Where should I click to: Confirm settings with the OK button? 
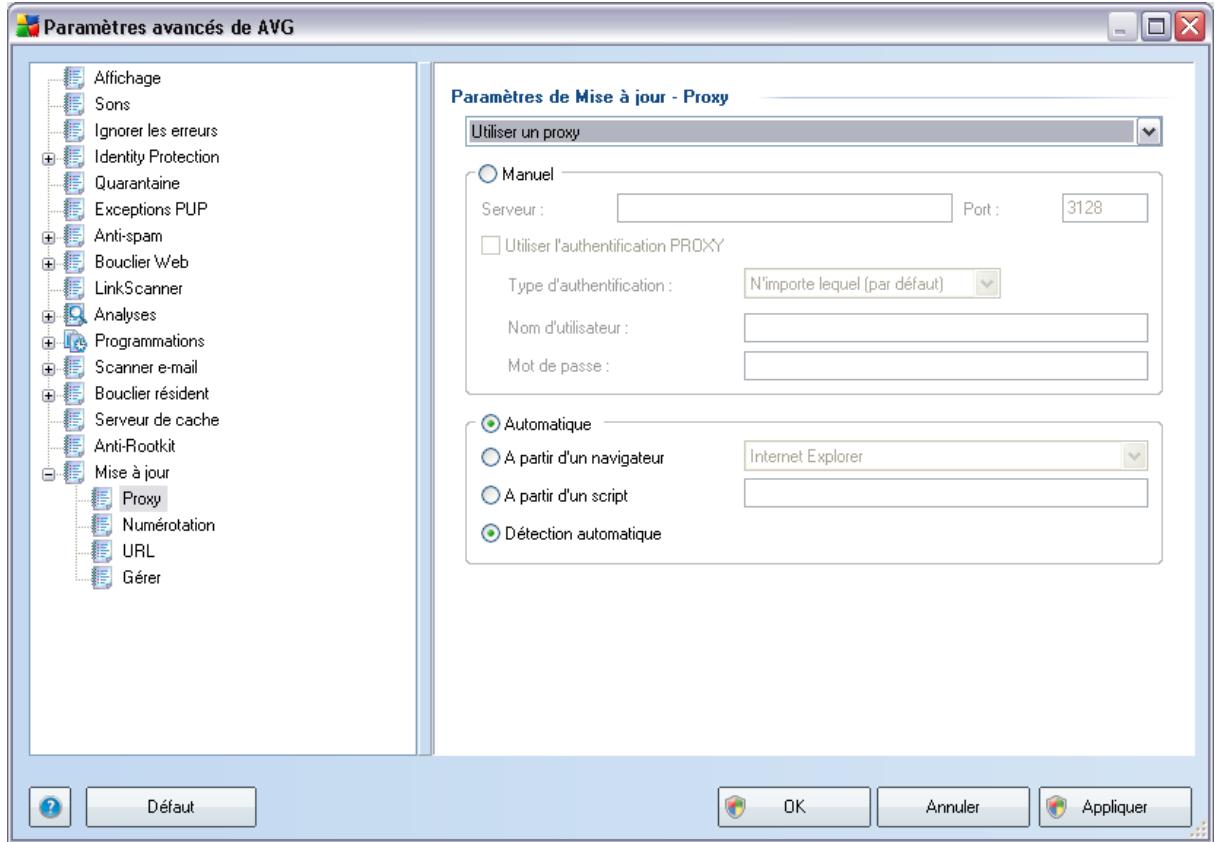coord(794,805)
